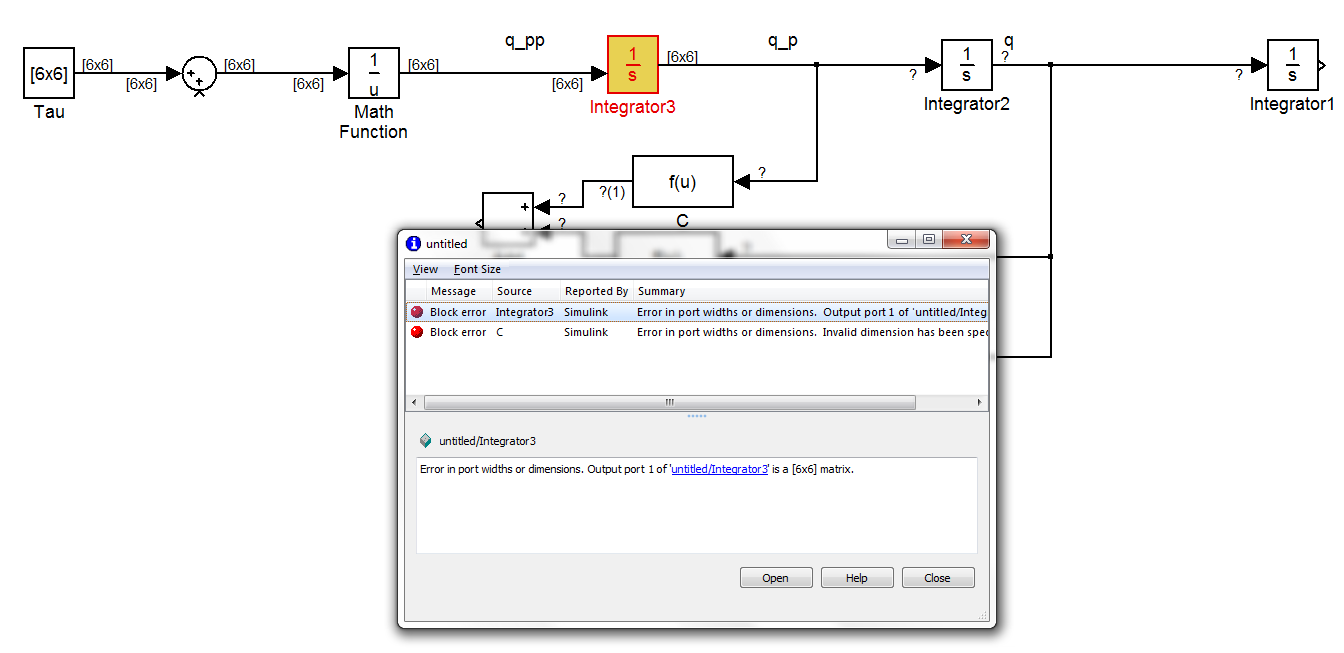Image resolution: width=1344 pixels, height=653 pixels.
Task: Click the Close button in dialog
Action: click(937, 578)
